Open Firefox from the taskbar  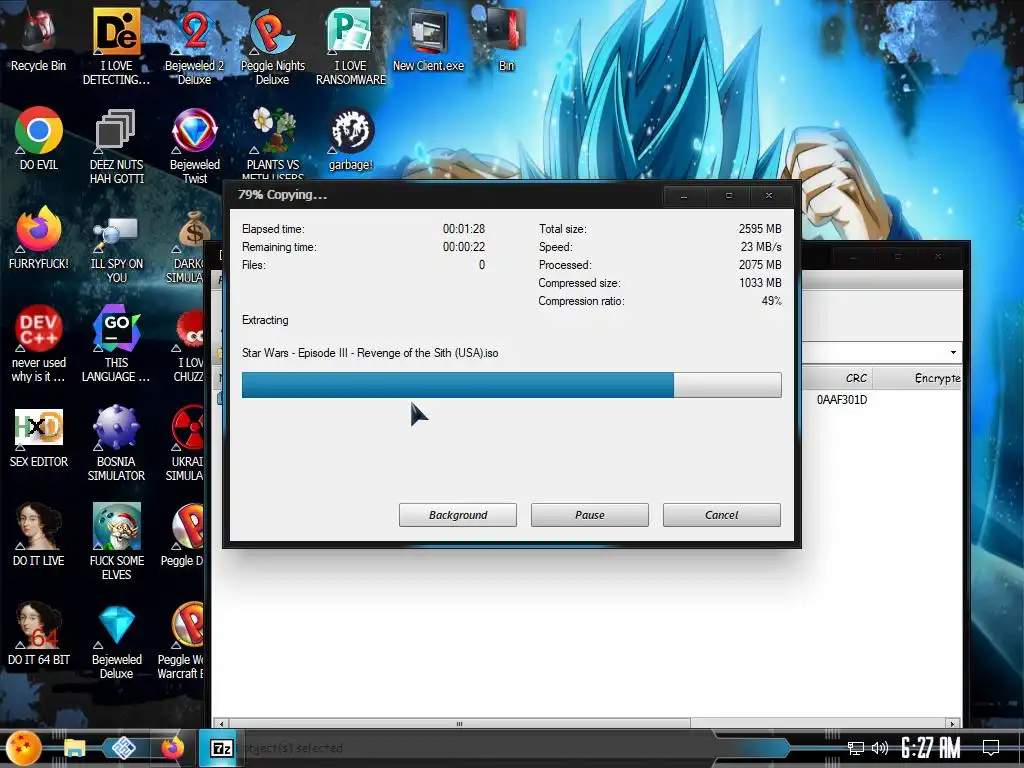172,748
